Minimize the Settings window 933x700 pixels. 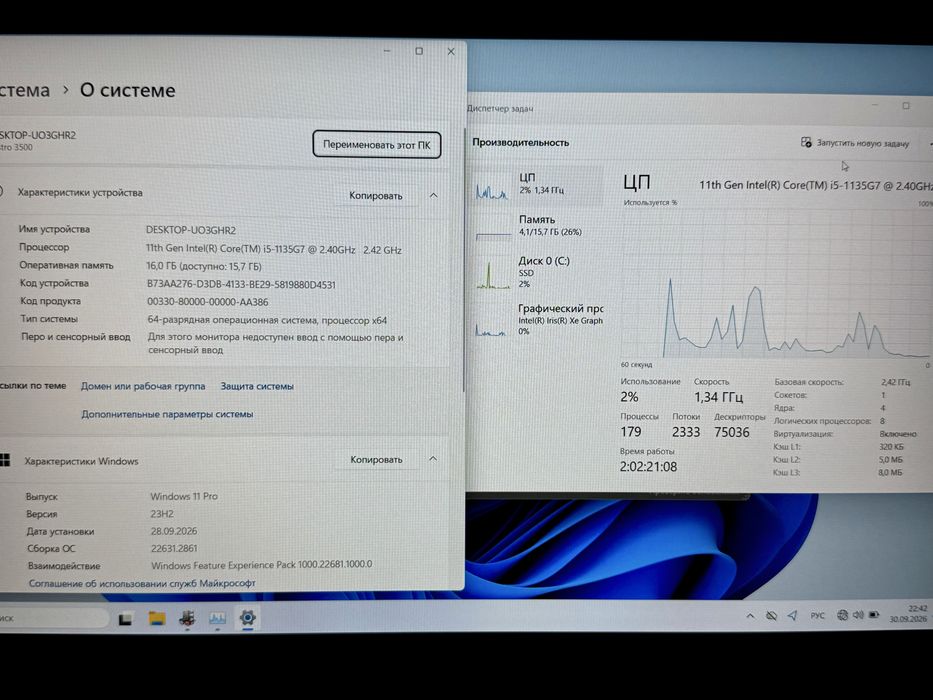tap(387, 51)
